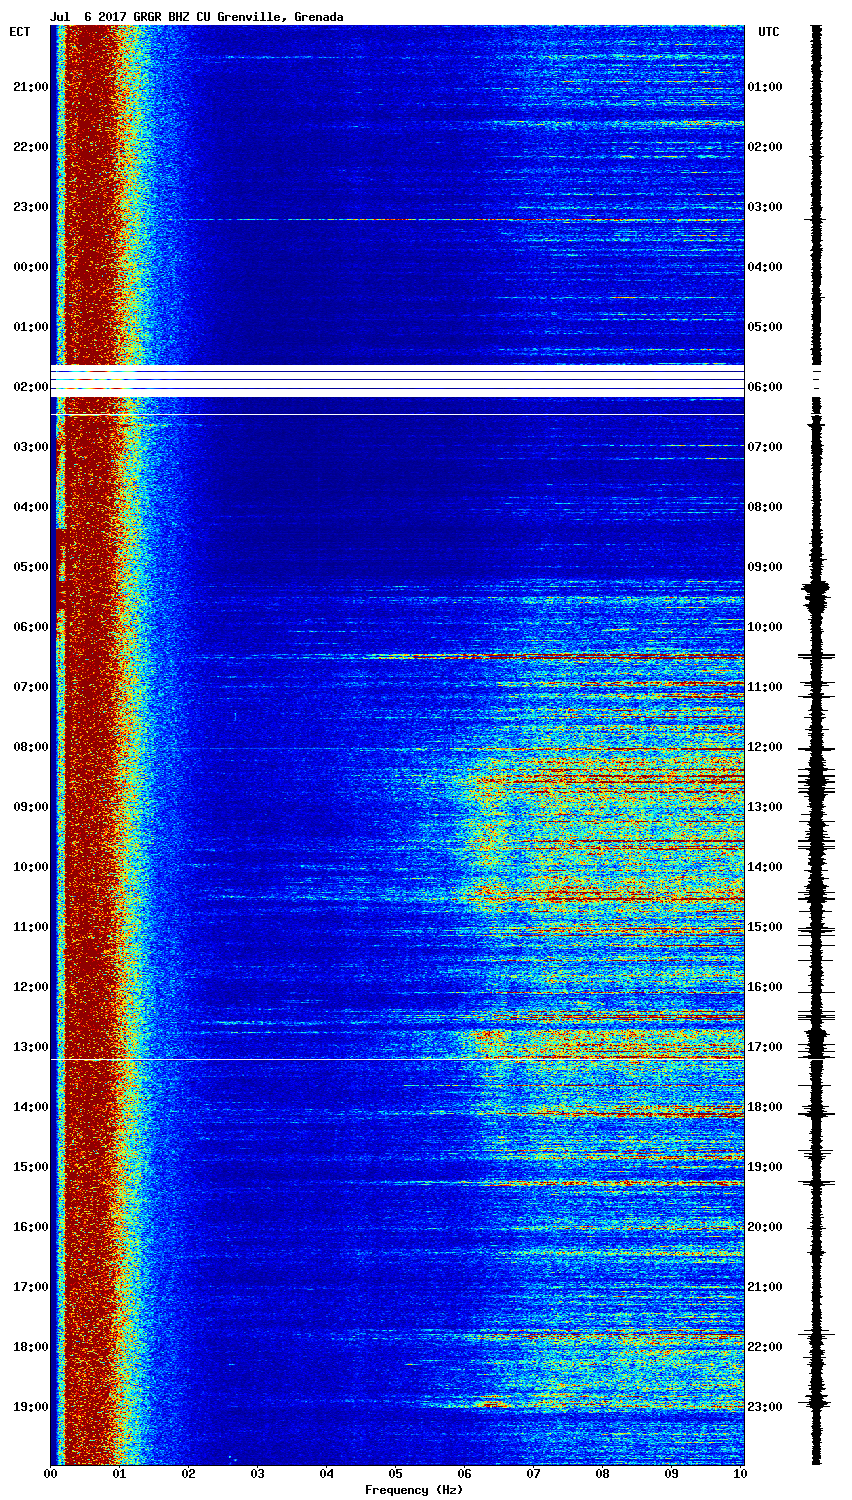The height and width of the screenshot is (1500, 852).
Task: Click the 09:00 label on the UTC axis
Action: [x=765, y=567]
